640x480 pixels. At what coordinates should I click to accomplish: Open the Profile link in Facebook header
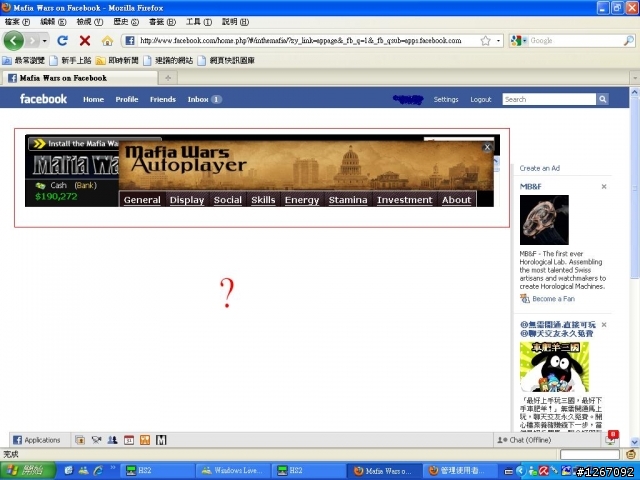127,99
